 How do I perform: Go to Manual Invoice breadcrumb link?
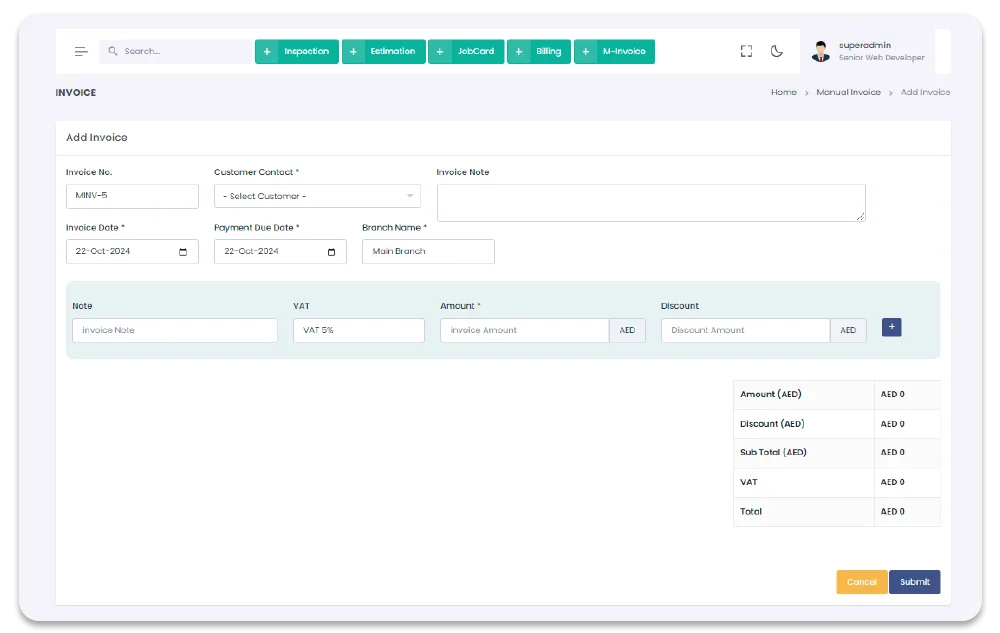point(848,92)
